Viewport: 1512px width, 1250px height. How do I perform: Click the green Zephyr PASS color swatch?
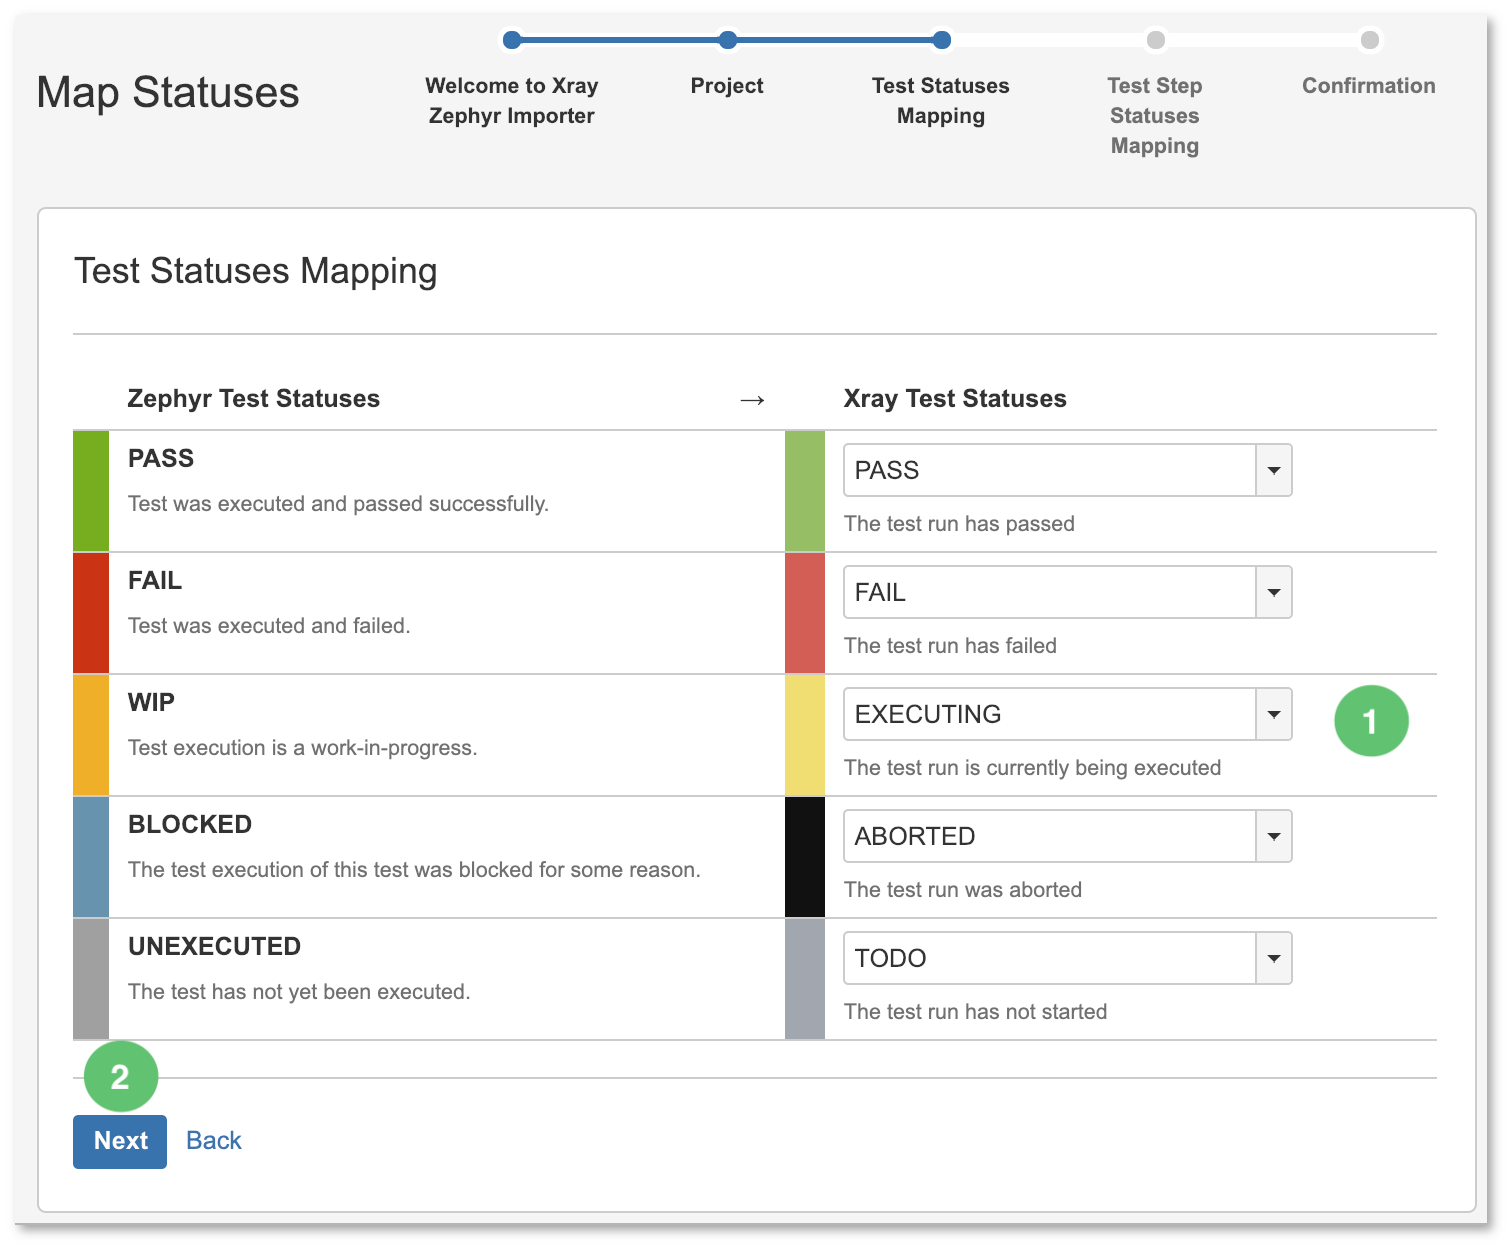pos(91,491)
